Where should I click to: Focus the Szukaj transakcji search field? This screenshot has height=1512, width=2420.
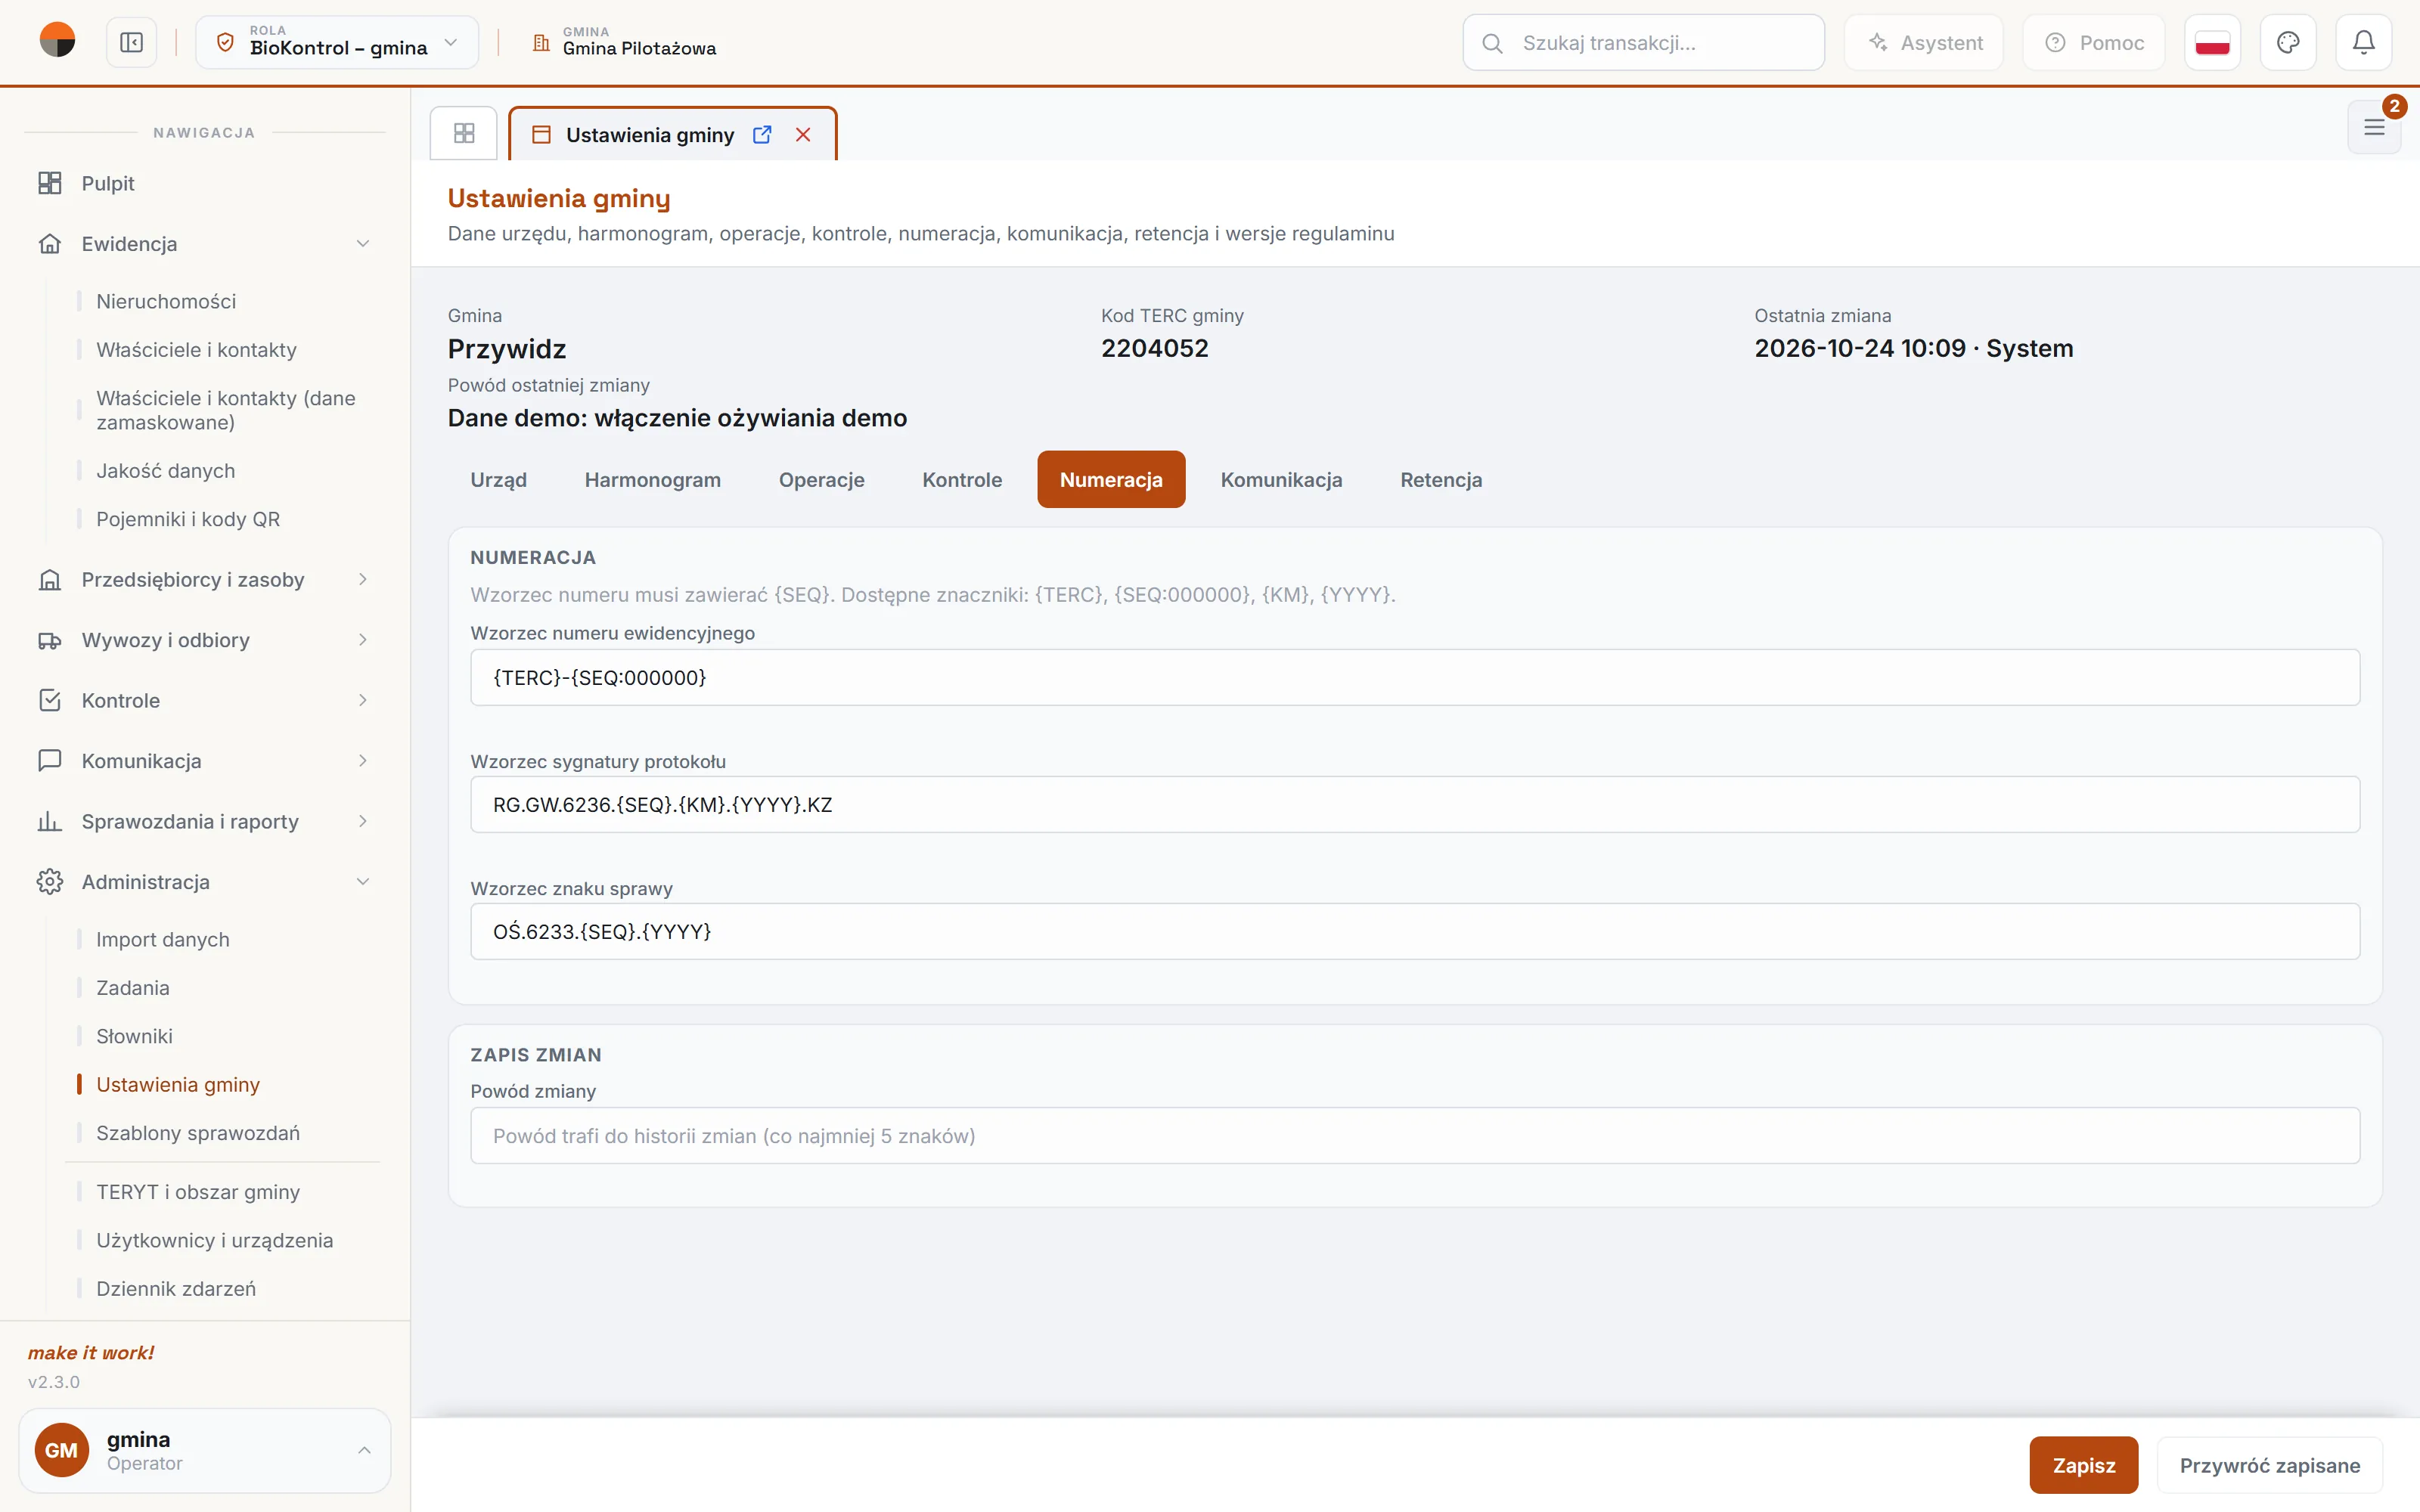(1643, 43)
